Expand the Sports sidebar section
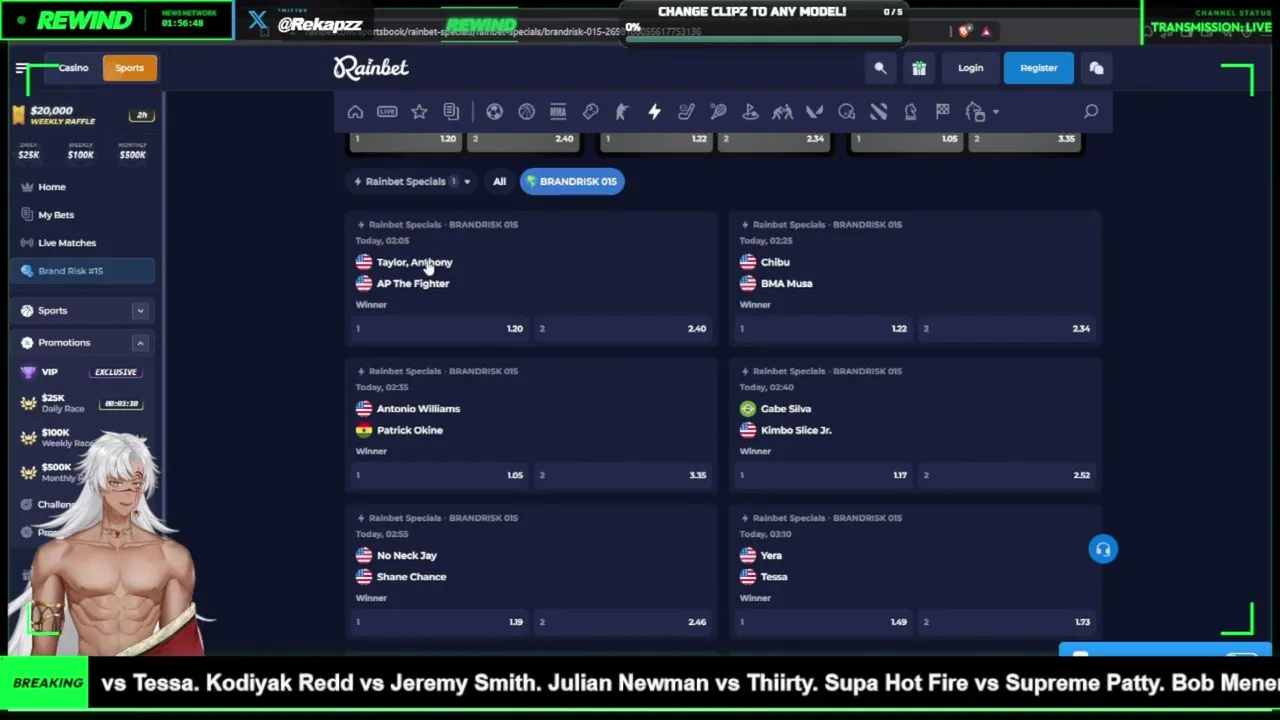Screen dimensions: 1280x720 140,311
